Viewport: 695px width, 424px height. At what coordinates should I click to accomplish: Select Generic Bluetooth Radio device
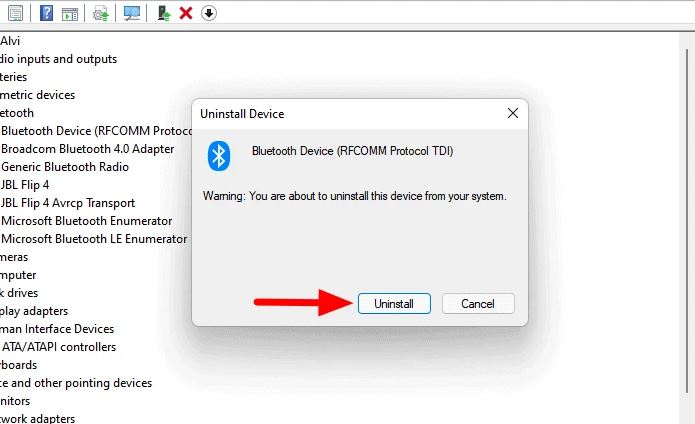pos(65,167)
